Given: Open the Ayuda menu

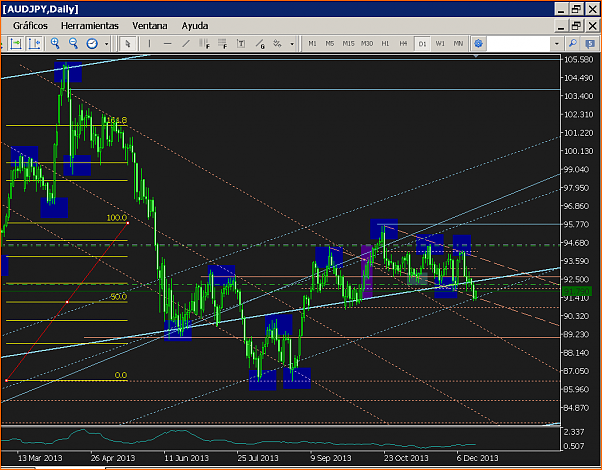Looking at the screenshot, I should click(195, 26).
